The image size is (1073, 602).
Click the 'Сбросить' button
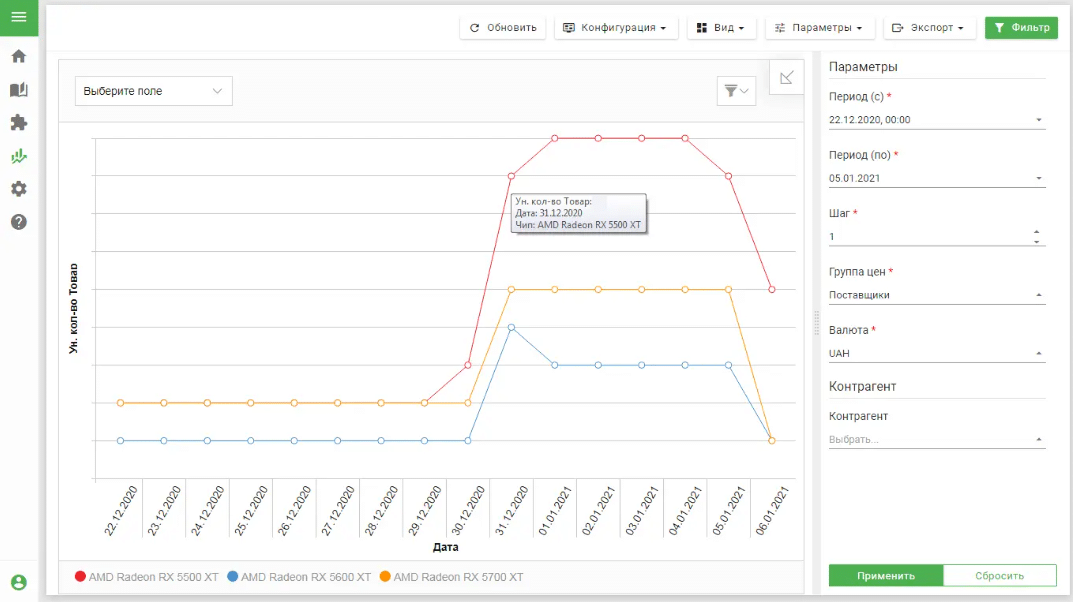point(1000,575)
